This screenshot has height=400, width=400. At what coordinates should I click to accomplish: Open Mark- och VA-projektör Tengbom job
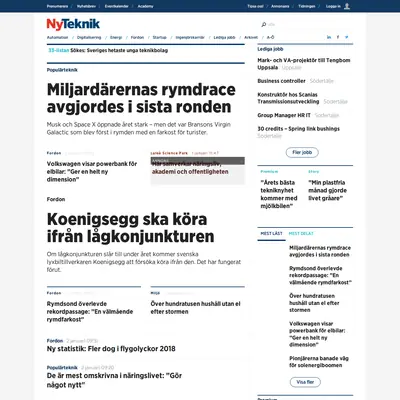pos(304,64)
